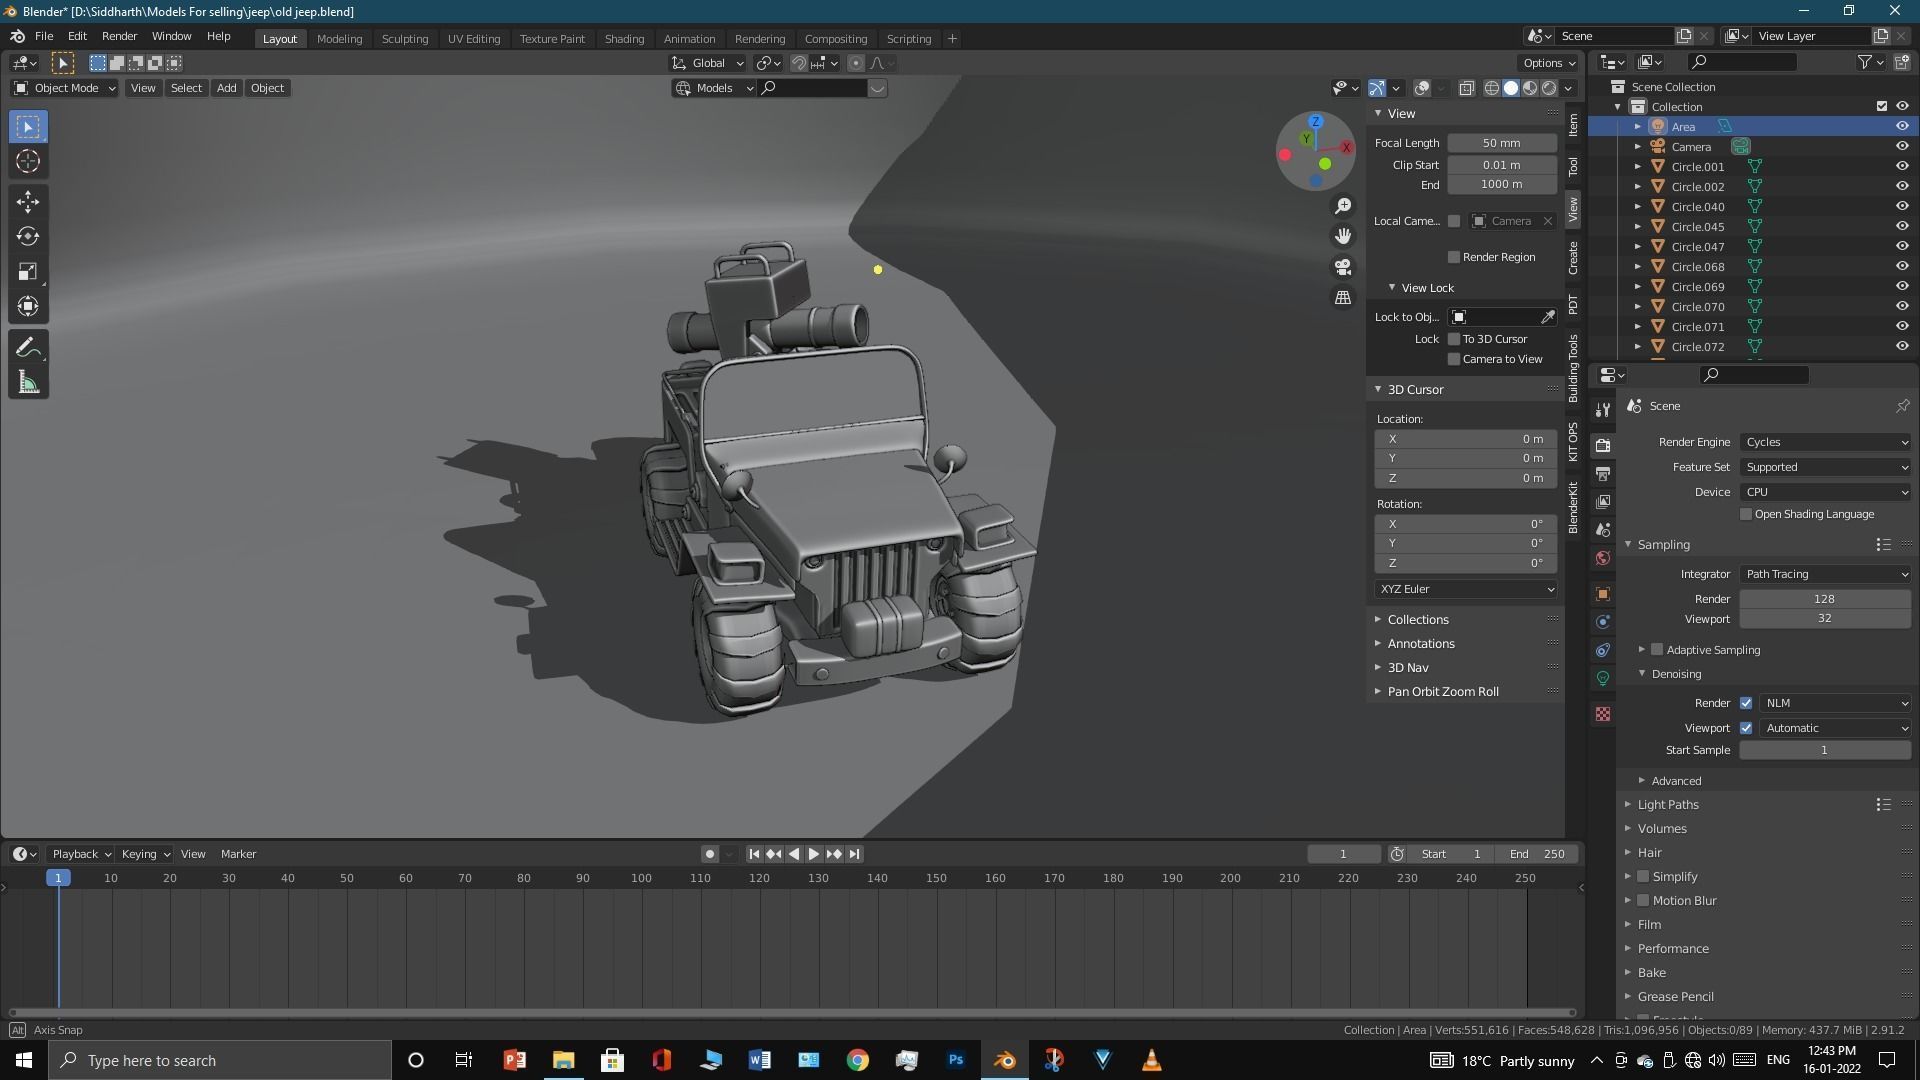
Task: Open the Integrator dropdown
Action: tap(1826, 574)
